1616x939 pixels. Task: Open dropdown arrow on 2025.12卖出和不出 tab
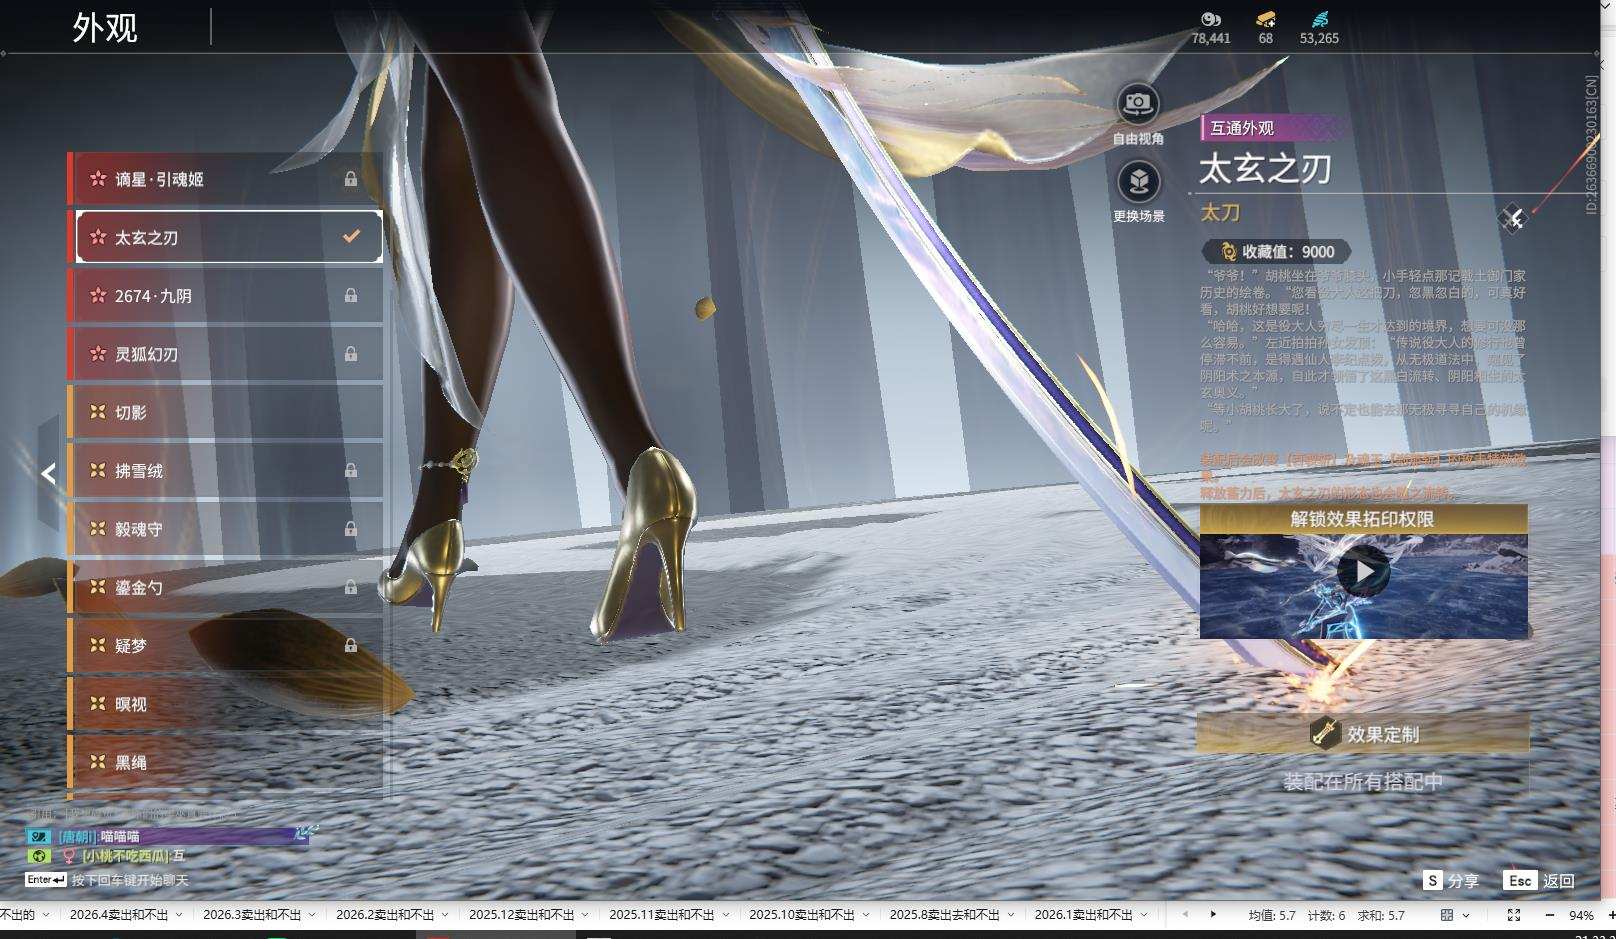coord(585,915)
